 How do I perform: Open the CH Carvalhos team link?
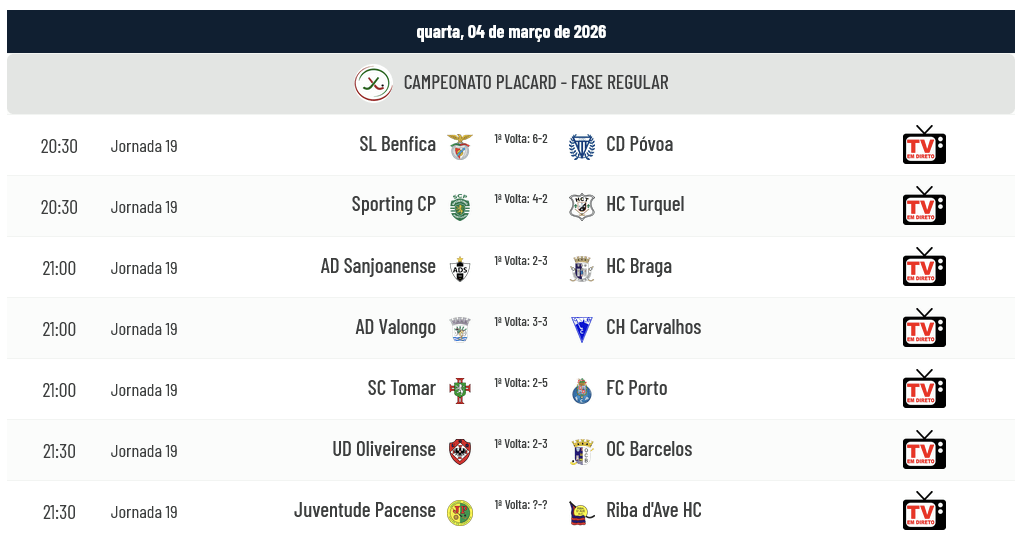[x=653, y=327]
